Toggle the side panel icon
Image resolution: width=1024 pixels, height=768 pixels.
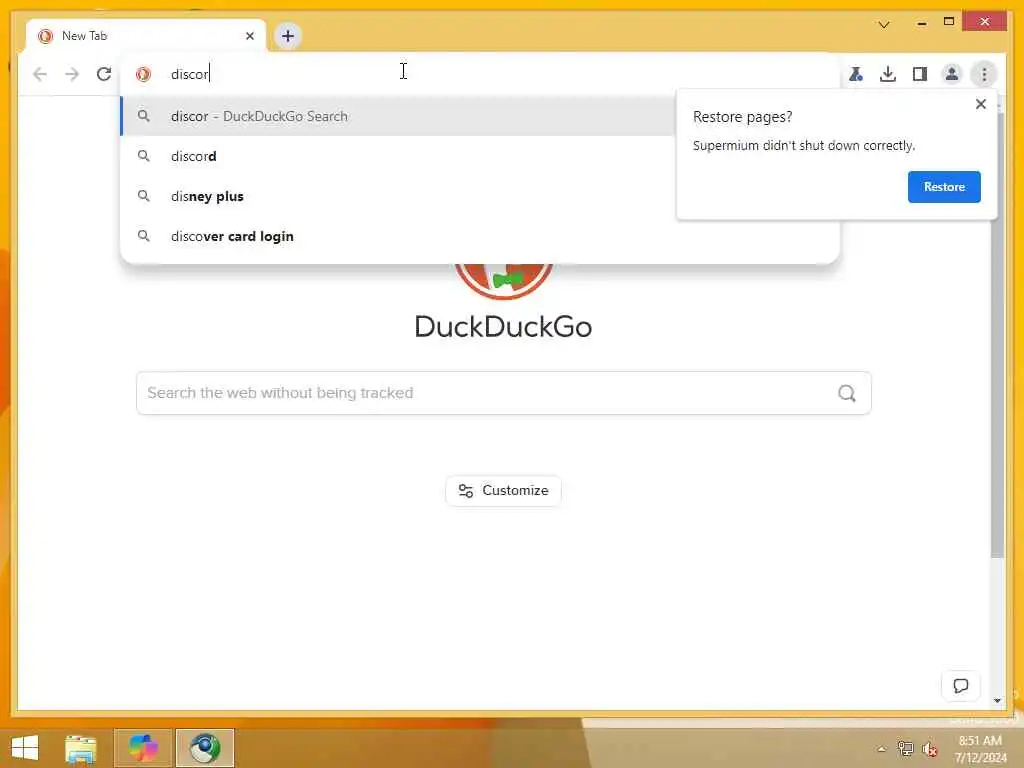click(x=920, y=74)
